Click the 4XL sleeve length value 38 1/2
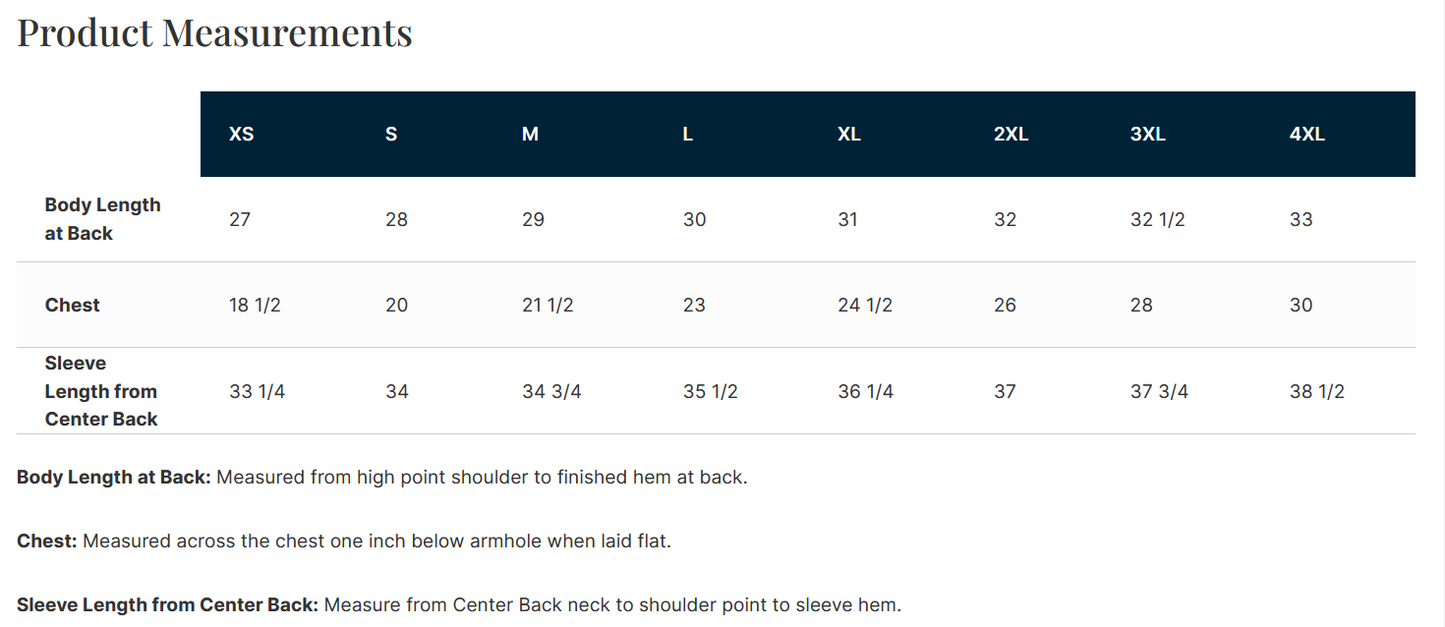Image resolution: width=1445 pixels, height=627 pixels. point(1317,391)
